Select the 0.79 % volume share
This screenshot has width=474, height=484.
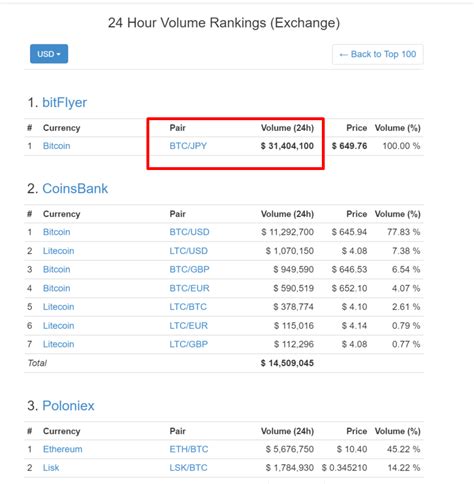pos(406,326)
